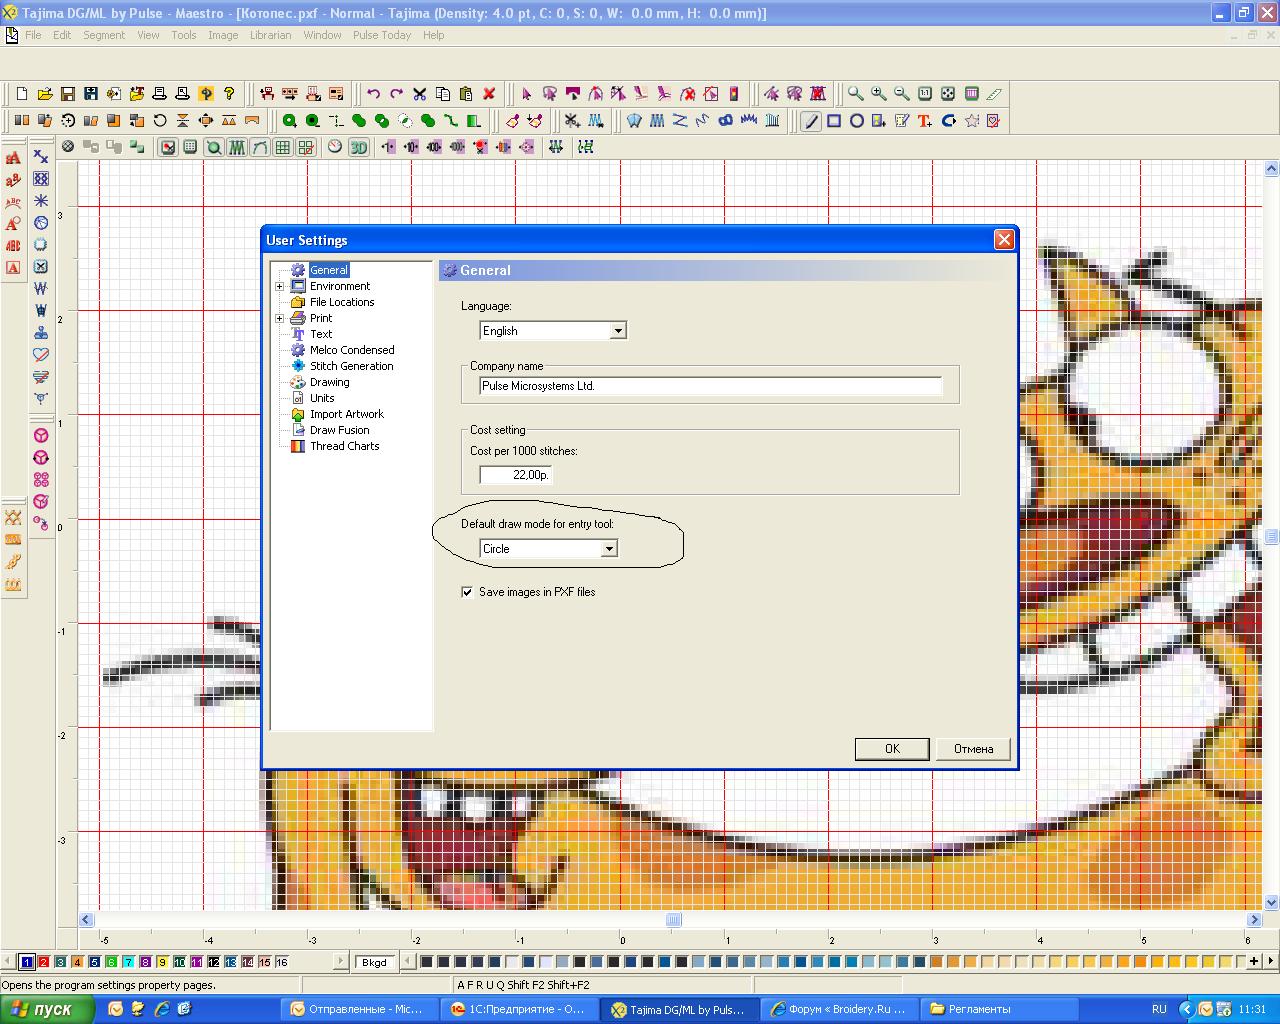Click the RU language indicator in tray
This screenshot has width=1280, height=1024.
(1159, 1009)
